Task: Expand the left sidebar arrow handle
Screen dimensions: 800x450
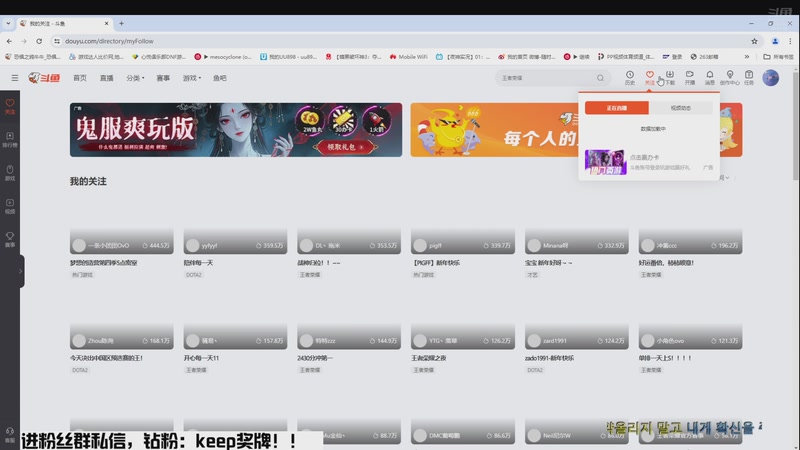Action: click(21, 271)
